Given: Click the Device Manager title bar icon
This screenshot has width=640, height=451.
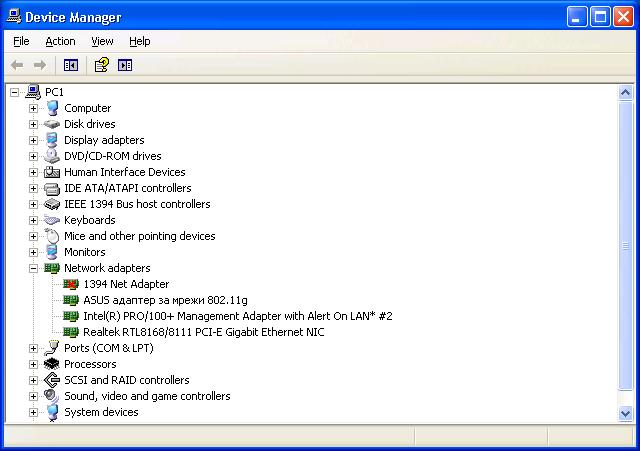Looking at the screenshot, I should [14, 16].
